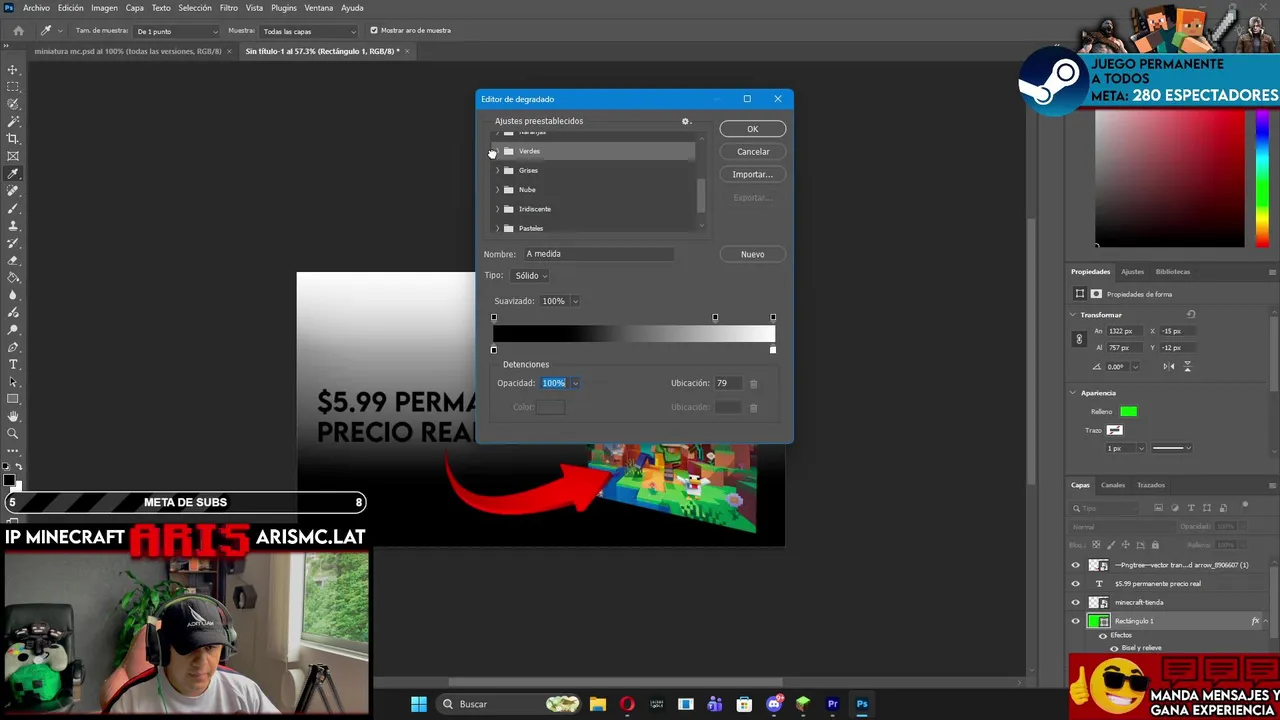Select the Clone Stamp tool
Viewport: 1280px width, 720px height.
point(13,225)
